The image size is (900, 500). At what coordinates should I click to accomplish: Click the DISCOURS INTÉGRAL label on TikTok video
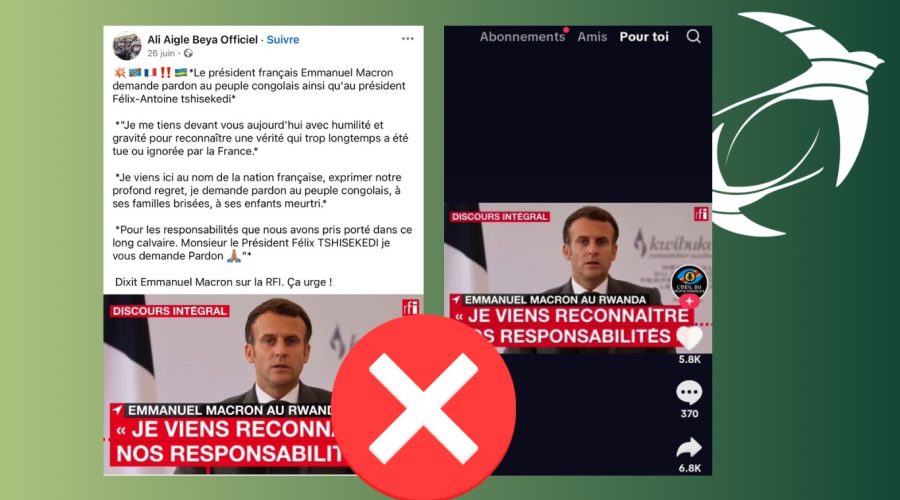[x=500, y=217]
